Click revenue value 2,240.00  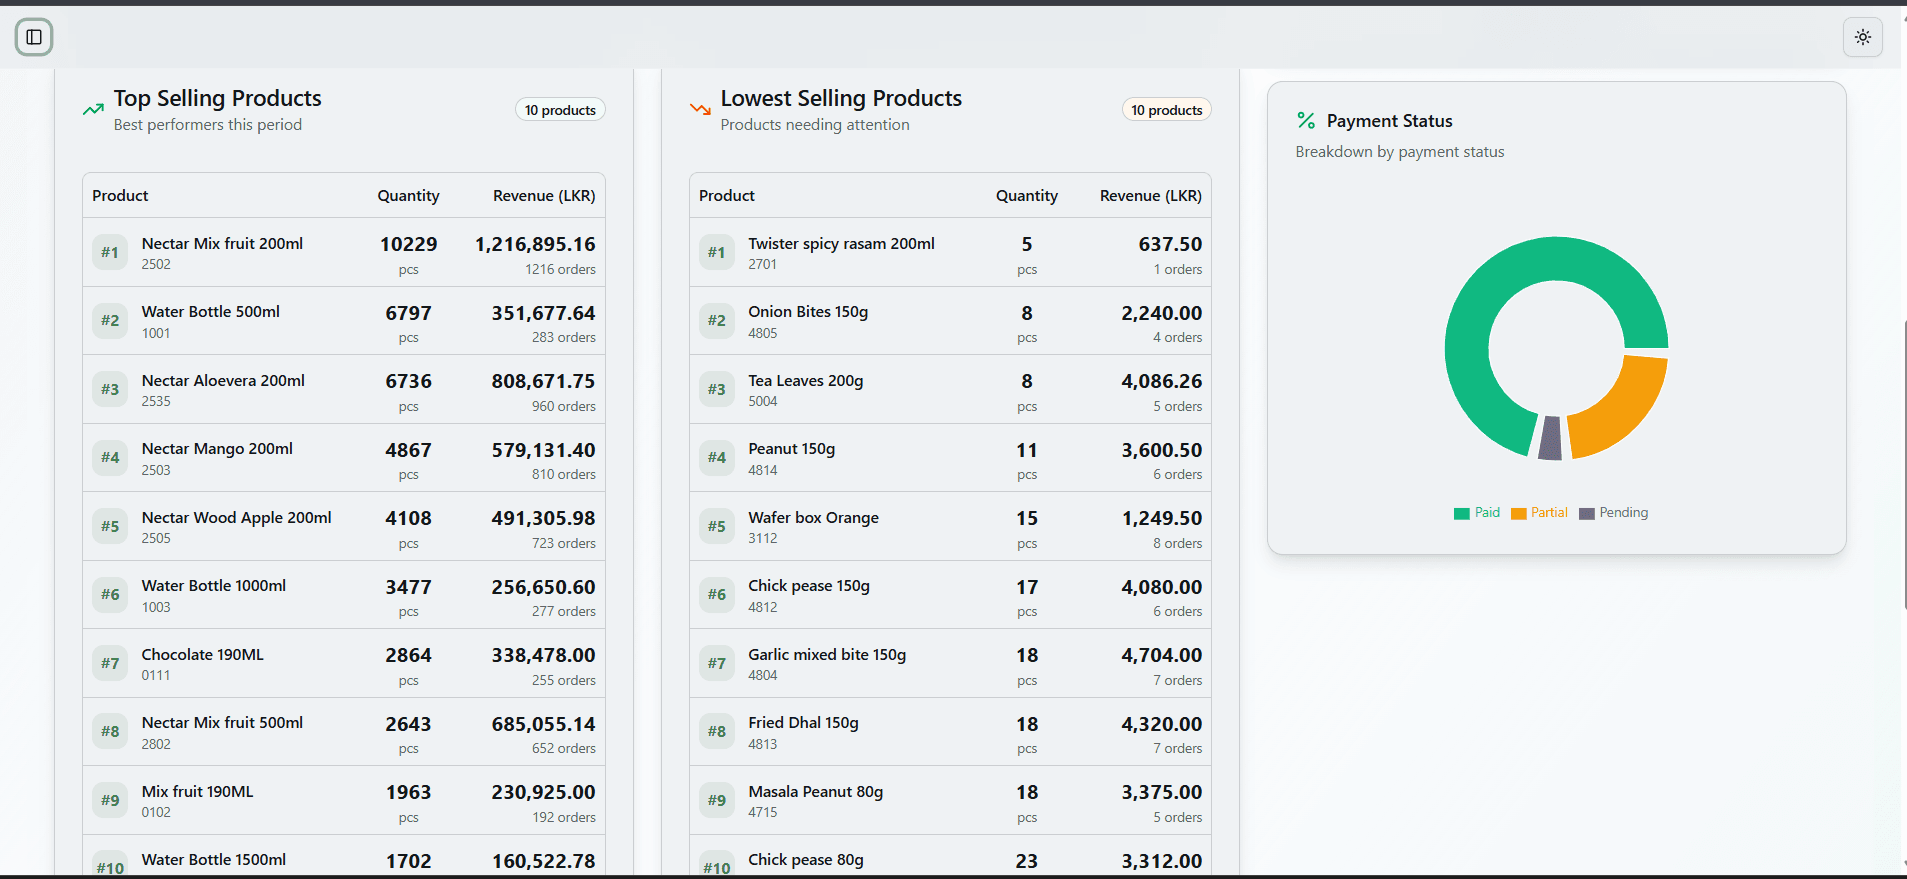[x=1162, y=313]
